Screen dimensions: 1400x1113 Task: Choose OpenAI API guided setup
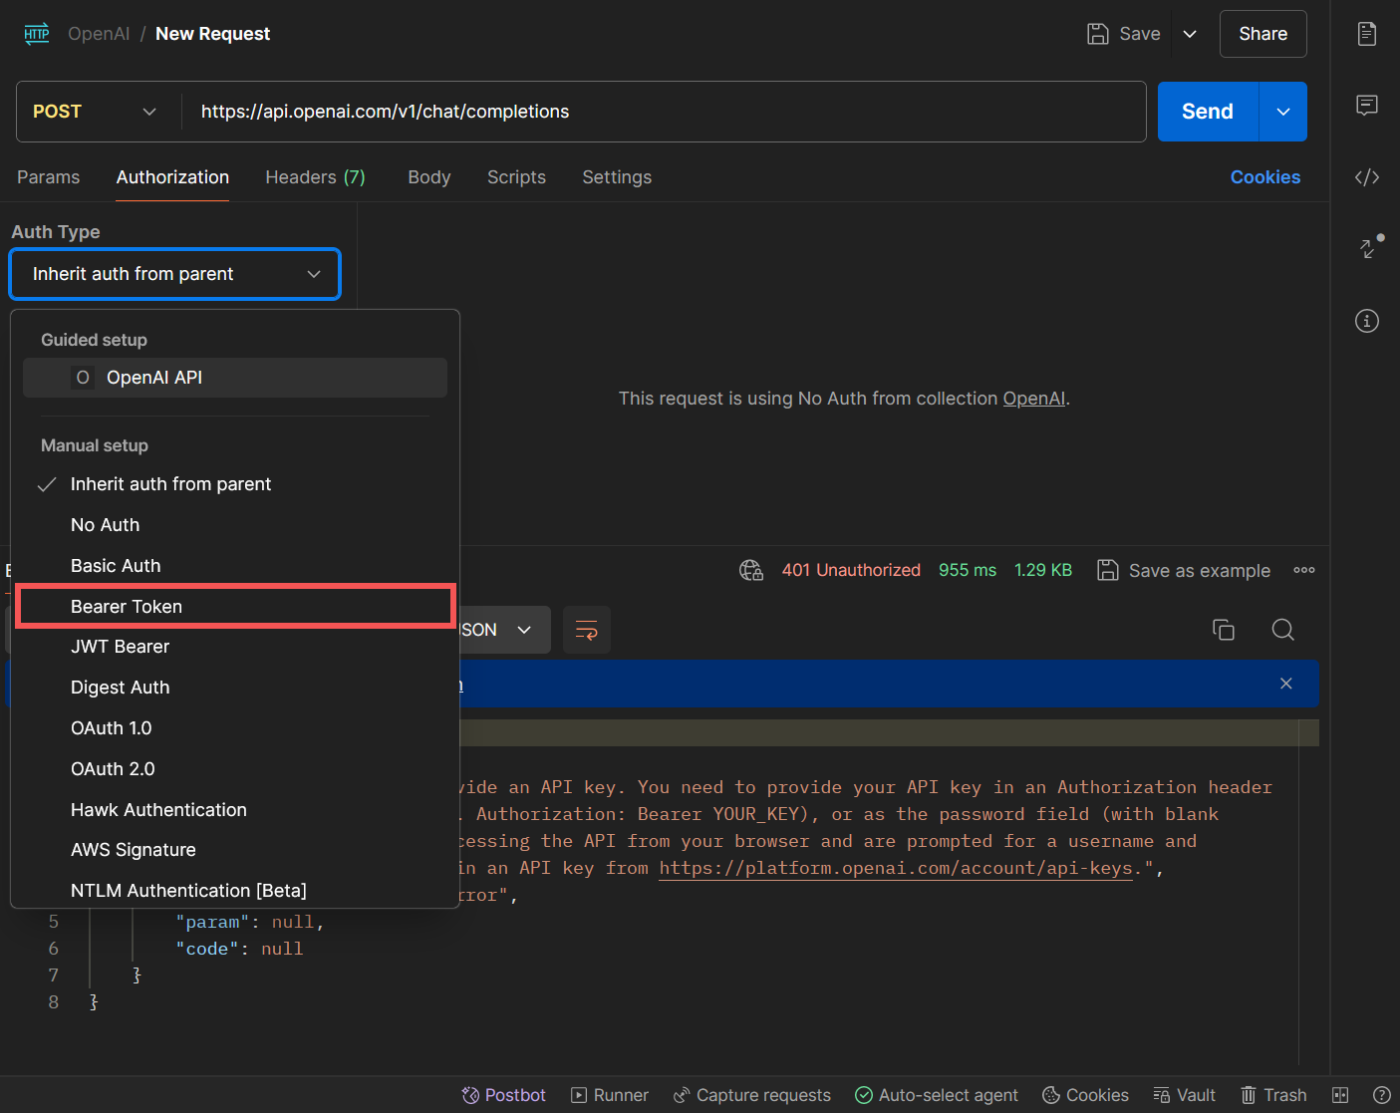pos(235,378)
